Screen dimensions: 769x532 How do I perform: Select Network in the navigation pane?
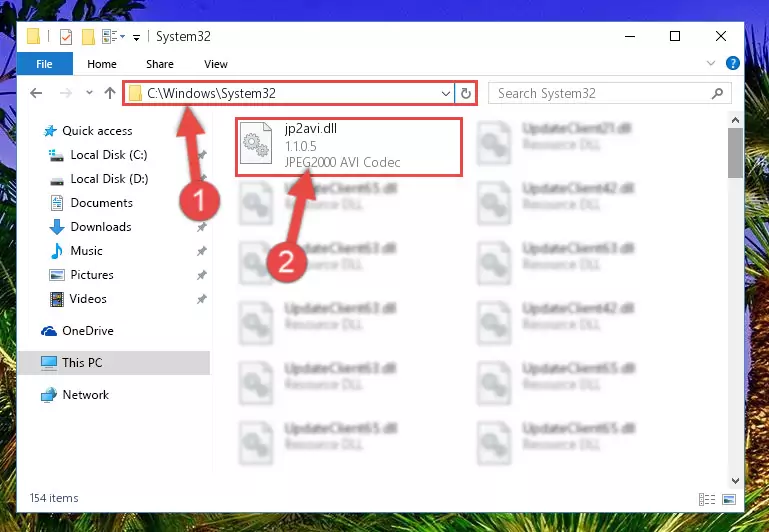tap(85, 395)
